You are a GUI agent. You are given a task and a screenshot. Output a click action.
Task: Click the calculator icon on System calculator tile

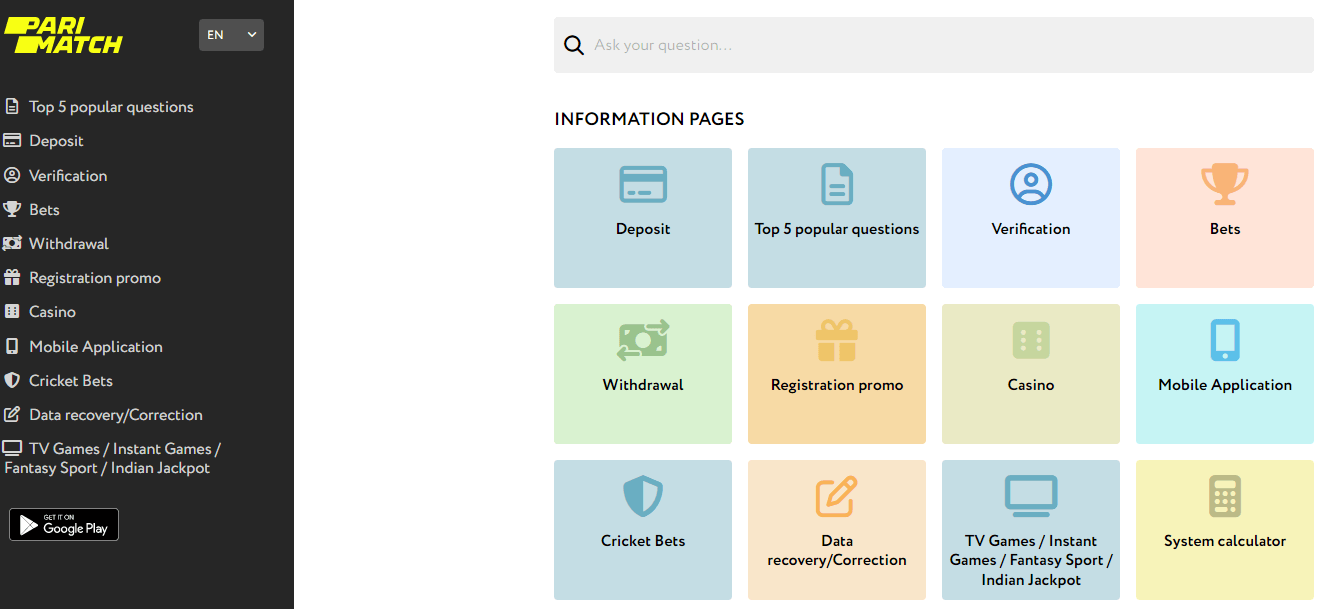click(1224, 496)
